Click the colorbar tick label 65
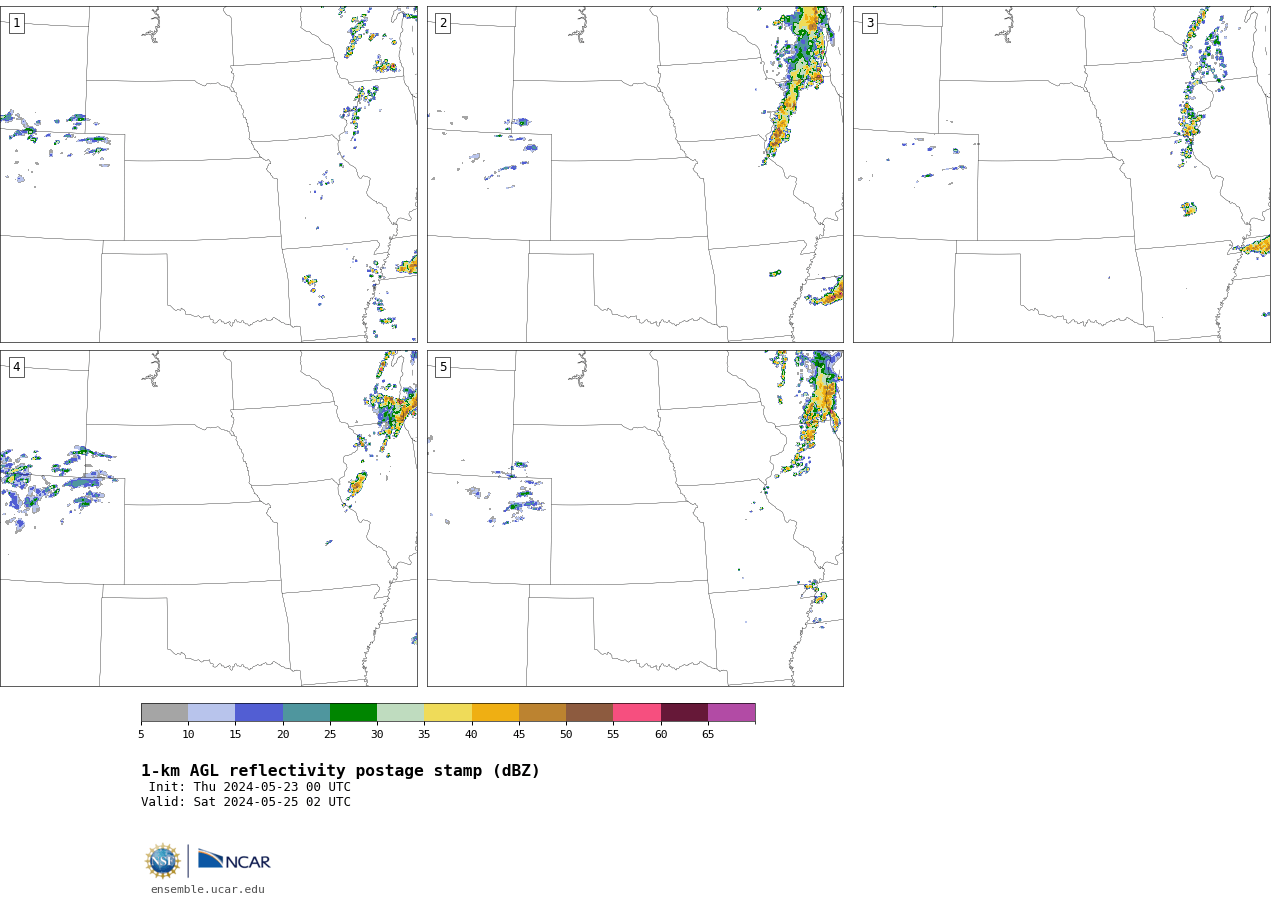Viewport: 1280px width, 901px height. click(708, 735)
